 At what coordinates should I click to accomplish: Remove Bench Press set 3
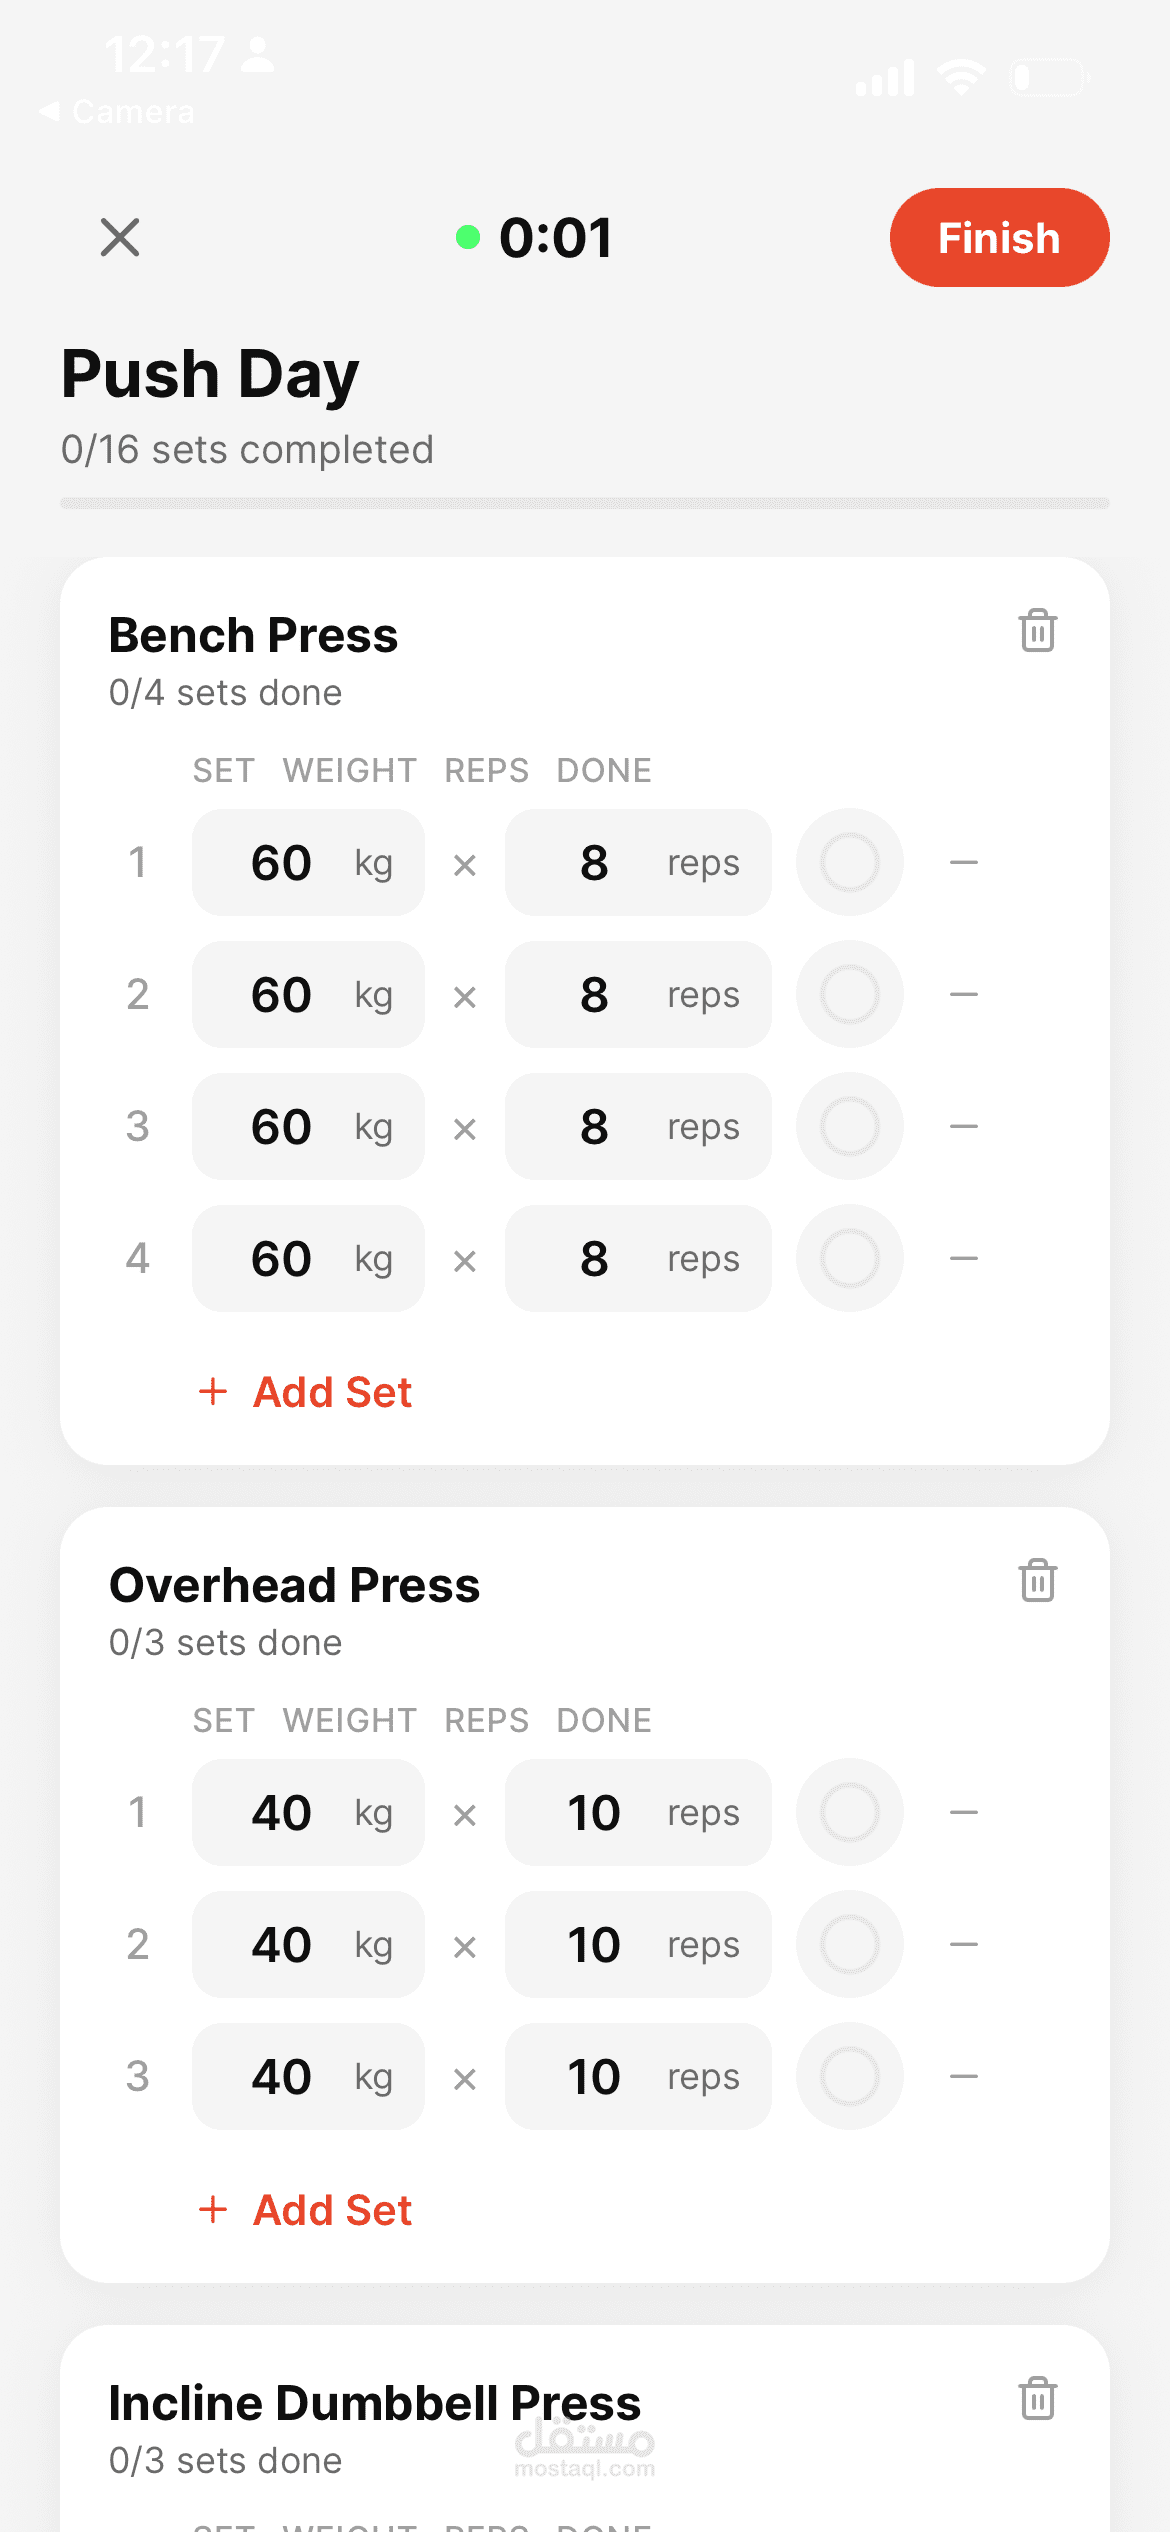tap(963, 1126)
